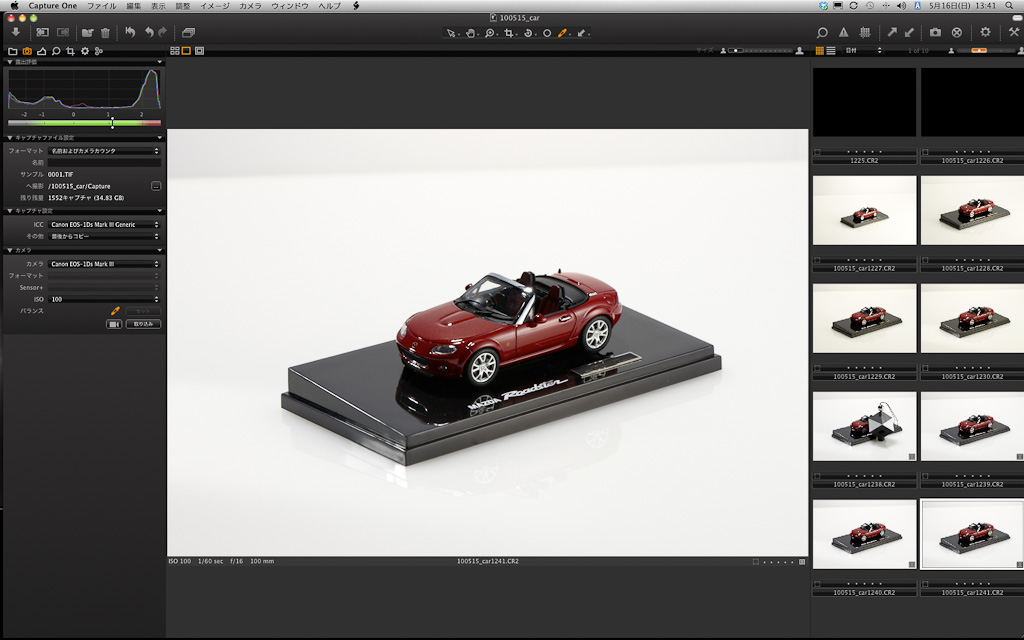
Task: Open the カメラ menu in menu bar
Action: (x=250, y=6)
